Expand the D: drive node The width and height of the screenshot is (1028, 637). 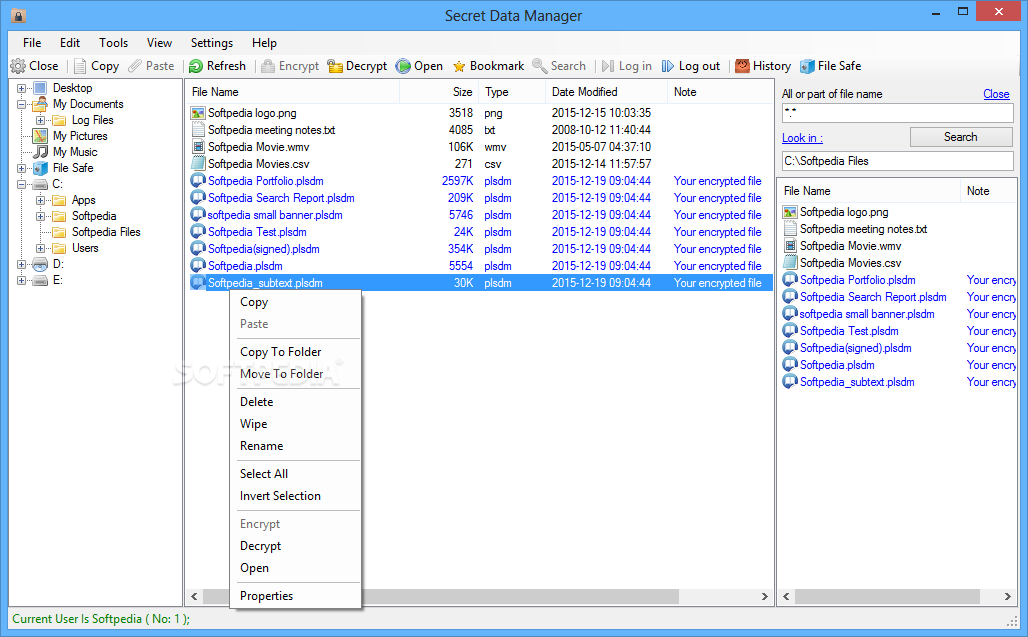(21, 265)
